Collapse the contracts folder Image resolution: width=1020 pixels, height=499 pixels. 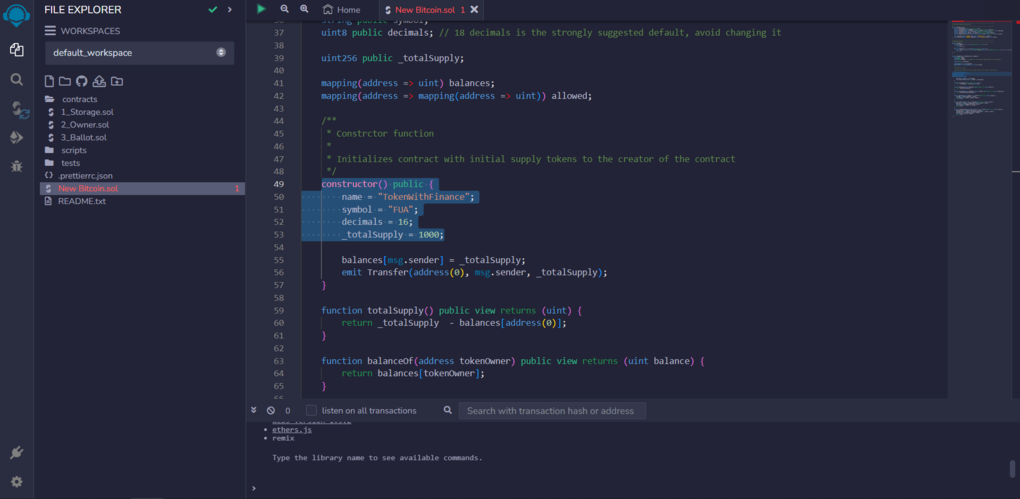click(x=79, y=99)
